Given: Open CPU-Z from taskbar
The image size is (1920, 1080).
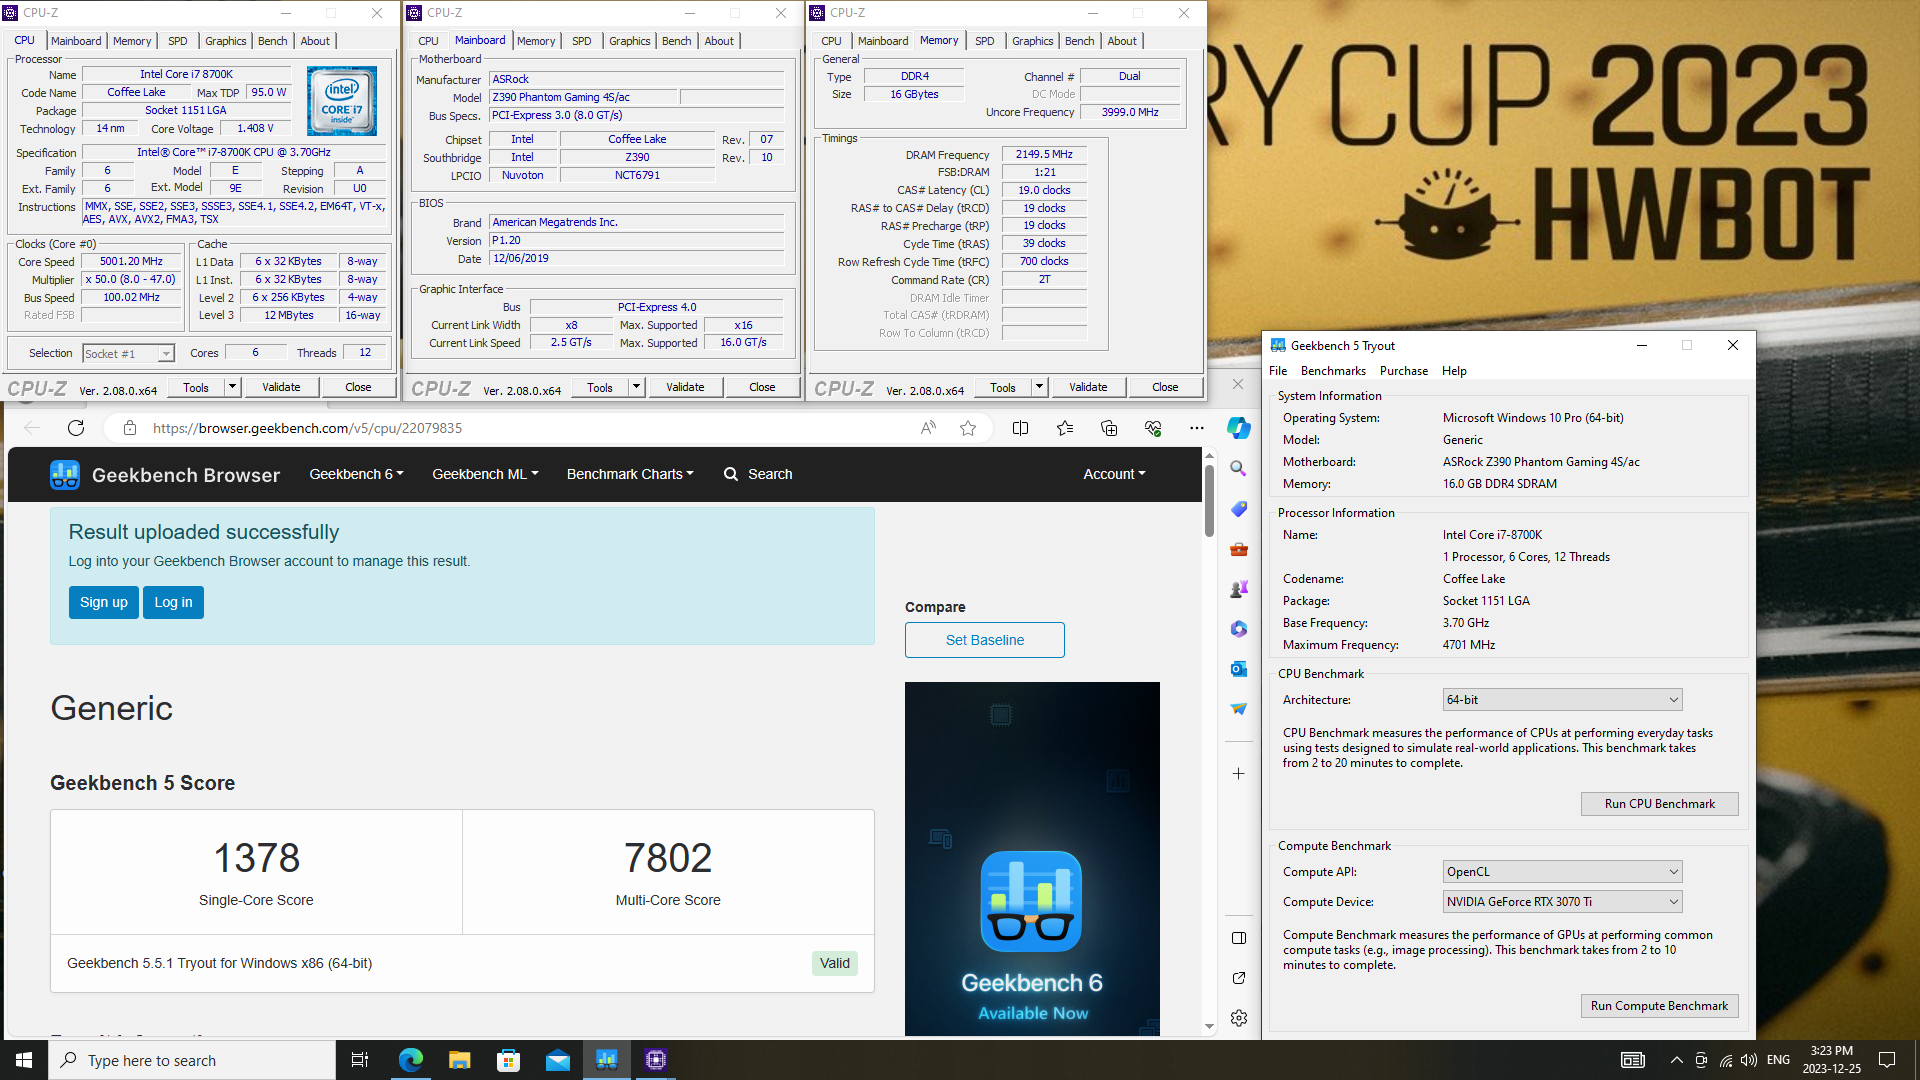Looking at the screenshot, I should (x=656, y=1060).
